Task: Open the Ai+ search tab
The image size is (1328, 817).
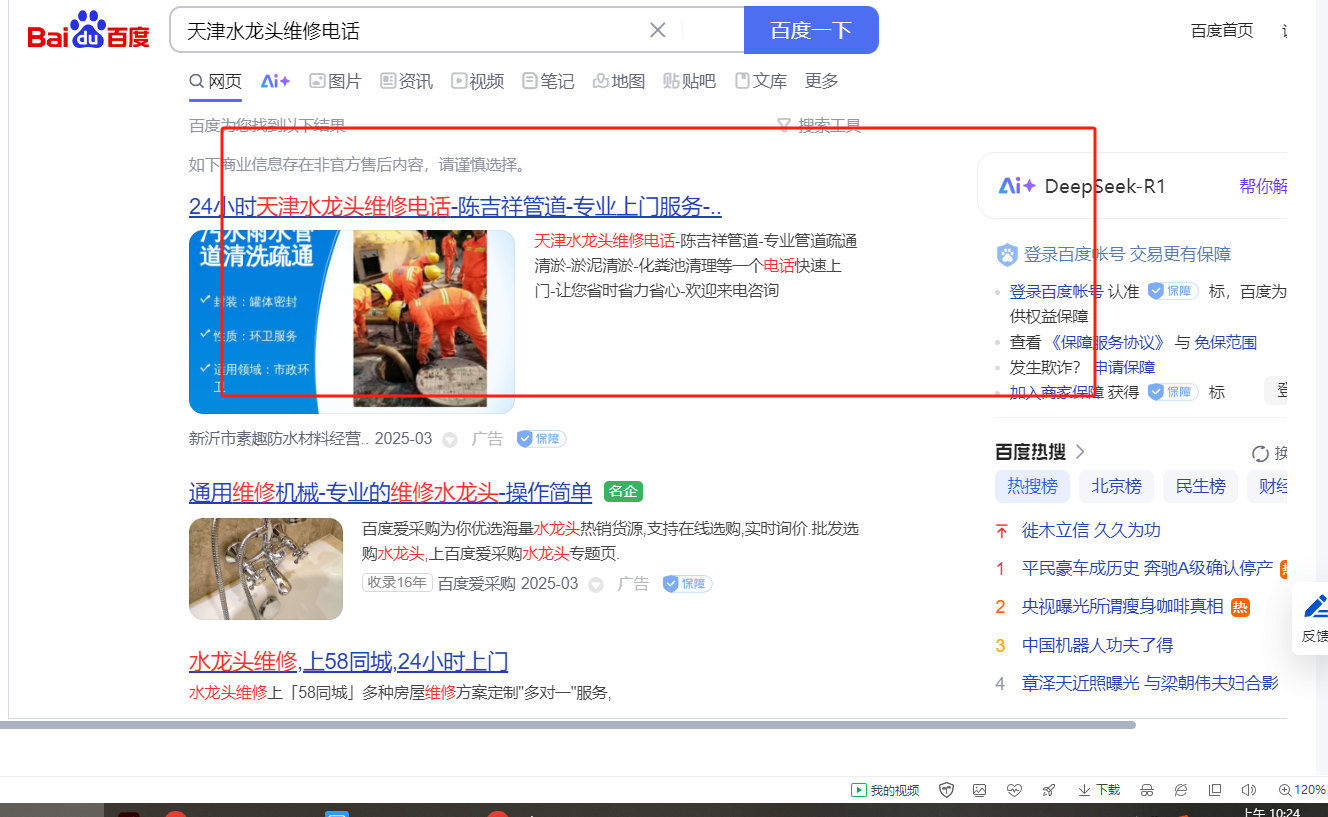Action: click(x=275, y=81)
